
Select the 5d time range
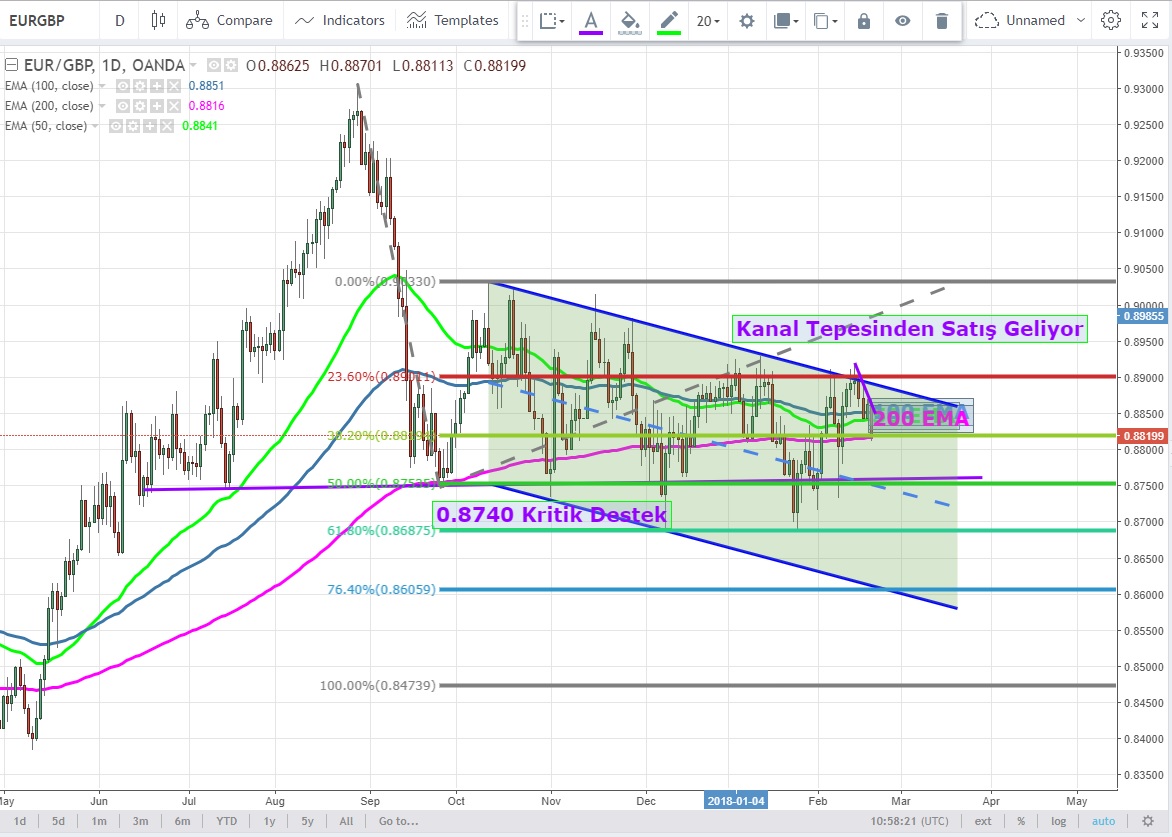coord(58,821)
